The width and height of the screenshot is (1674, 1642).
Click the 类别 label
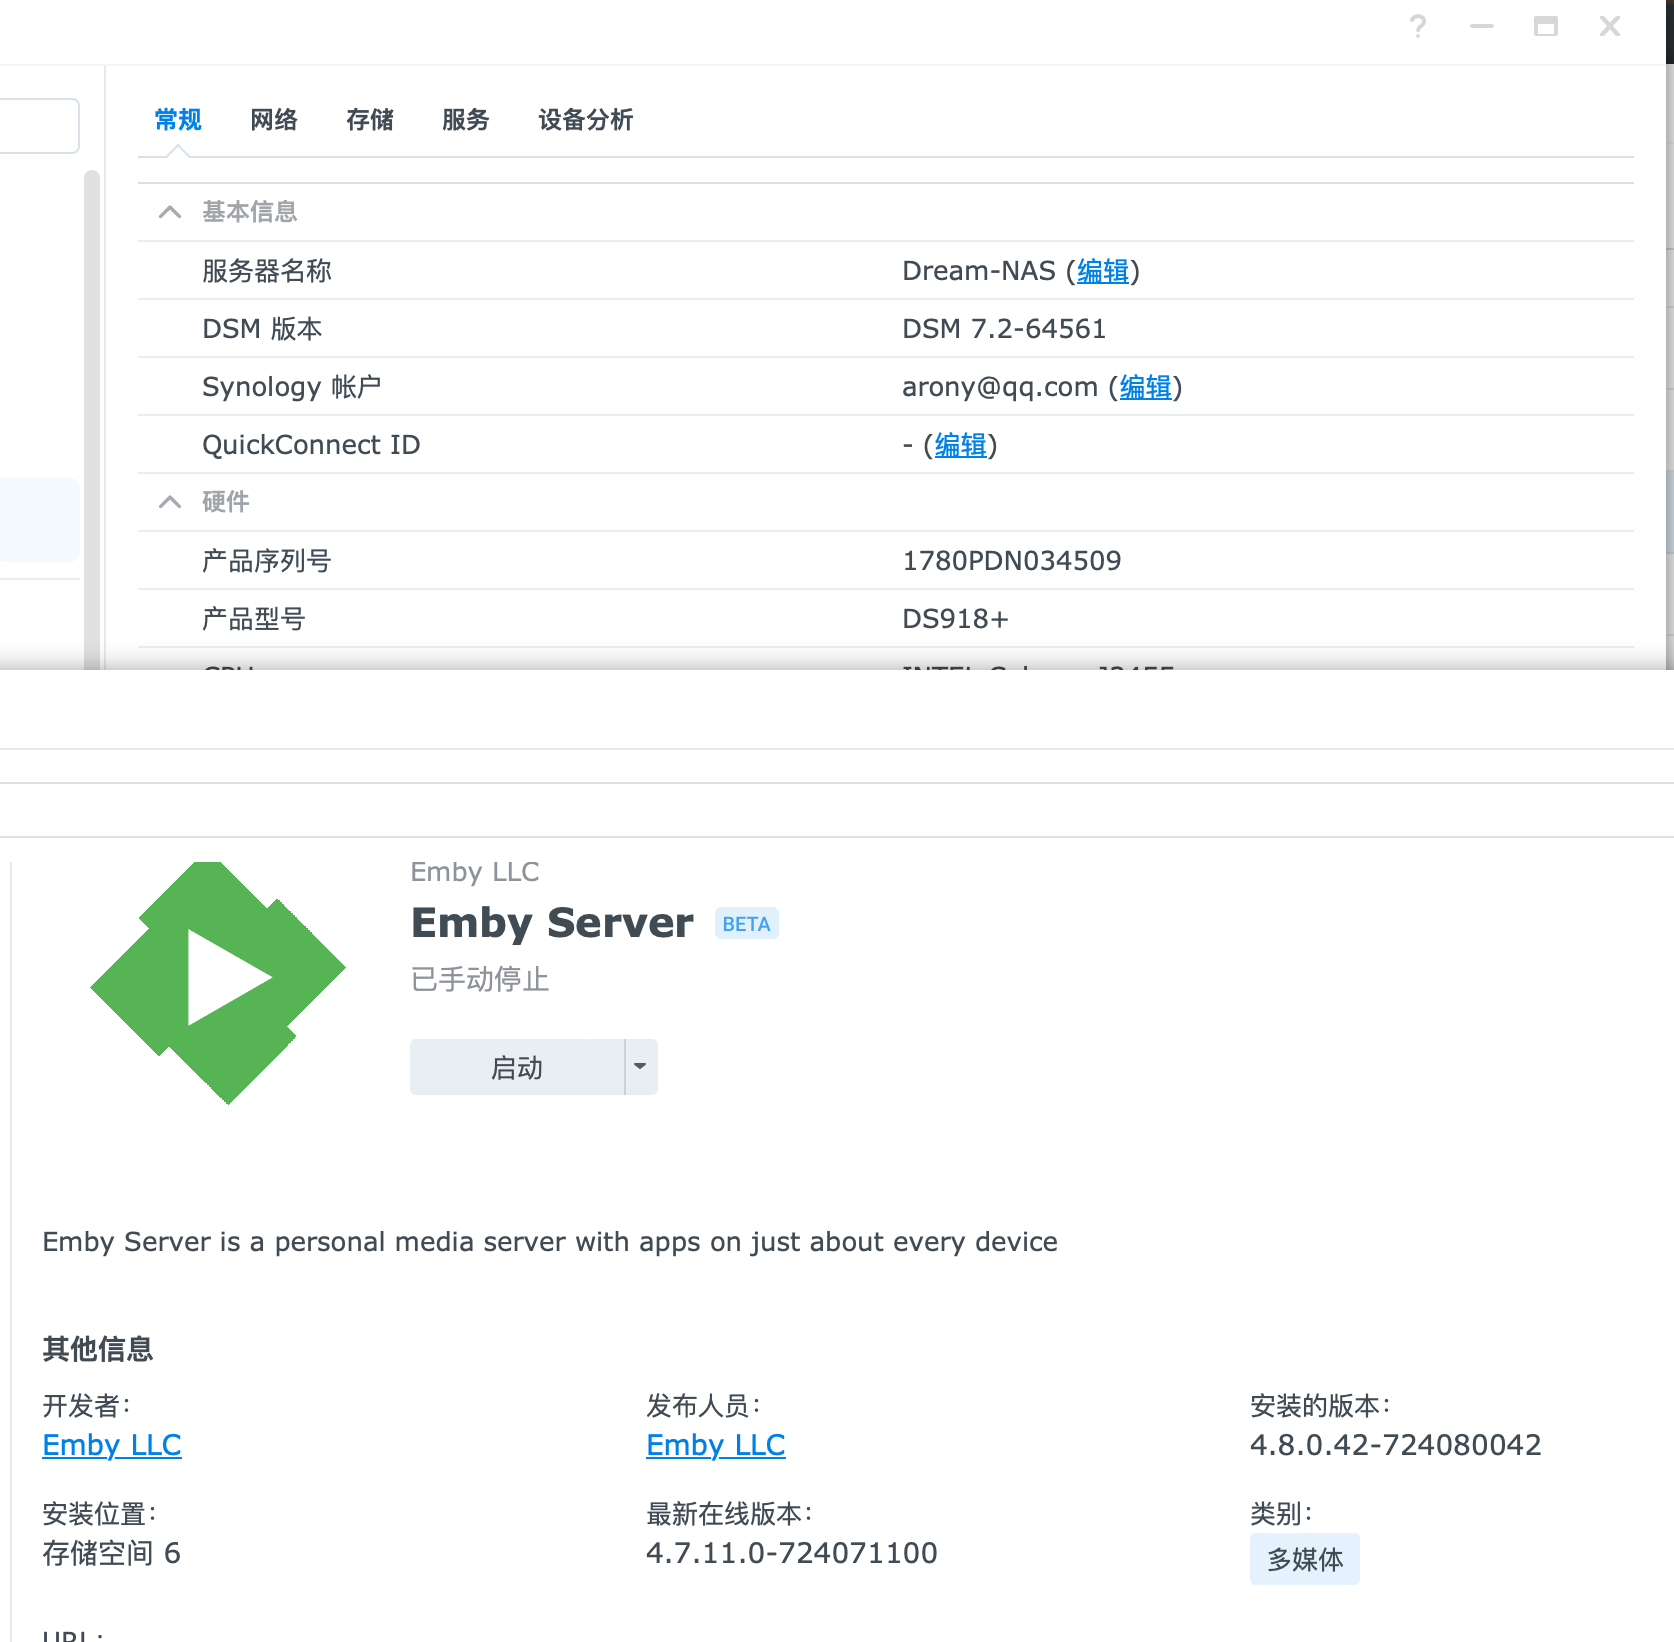pos(1281,1514)
